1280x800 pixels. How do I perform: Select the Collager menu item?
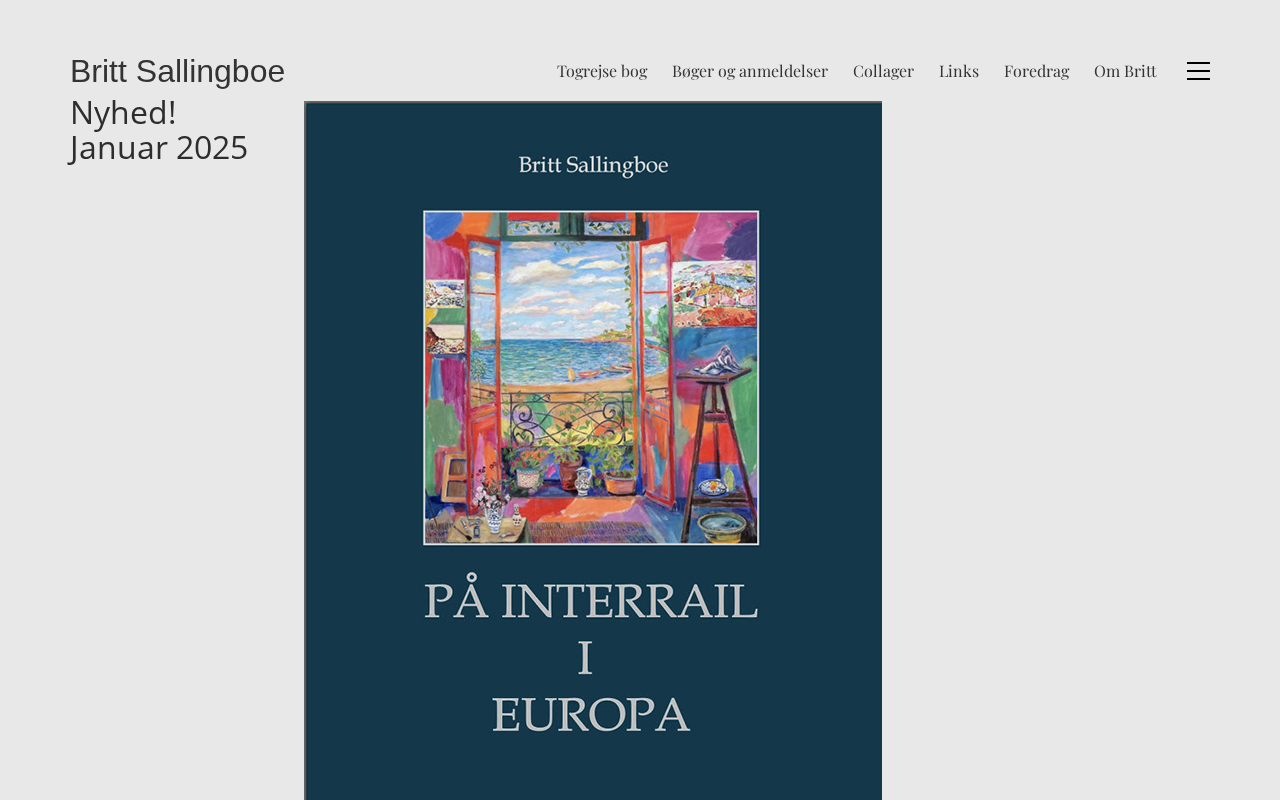click(x=883, y=71)
